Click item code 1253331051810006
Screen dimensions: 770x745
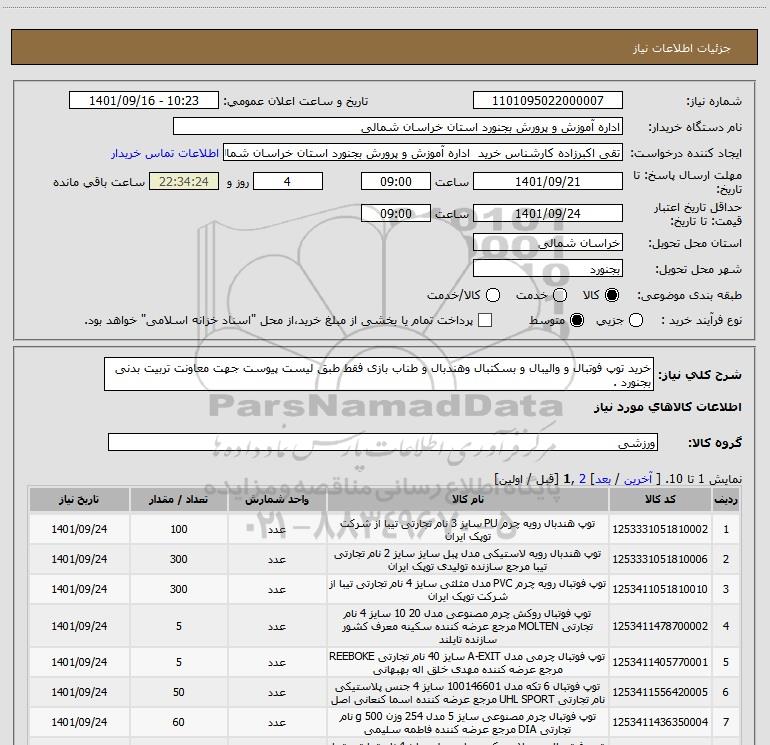click(x=660, y=559)
